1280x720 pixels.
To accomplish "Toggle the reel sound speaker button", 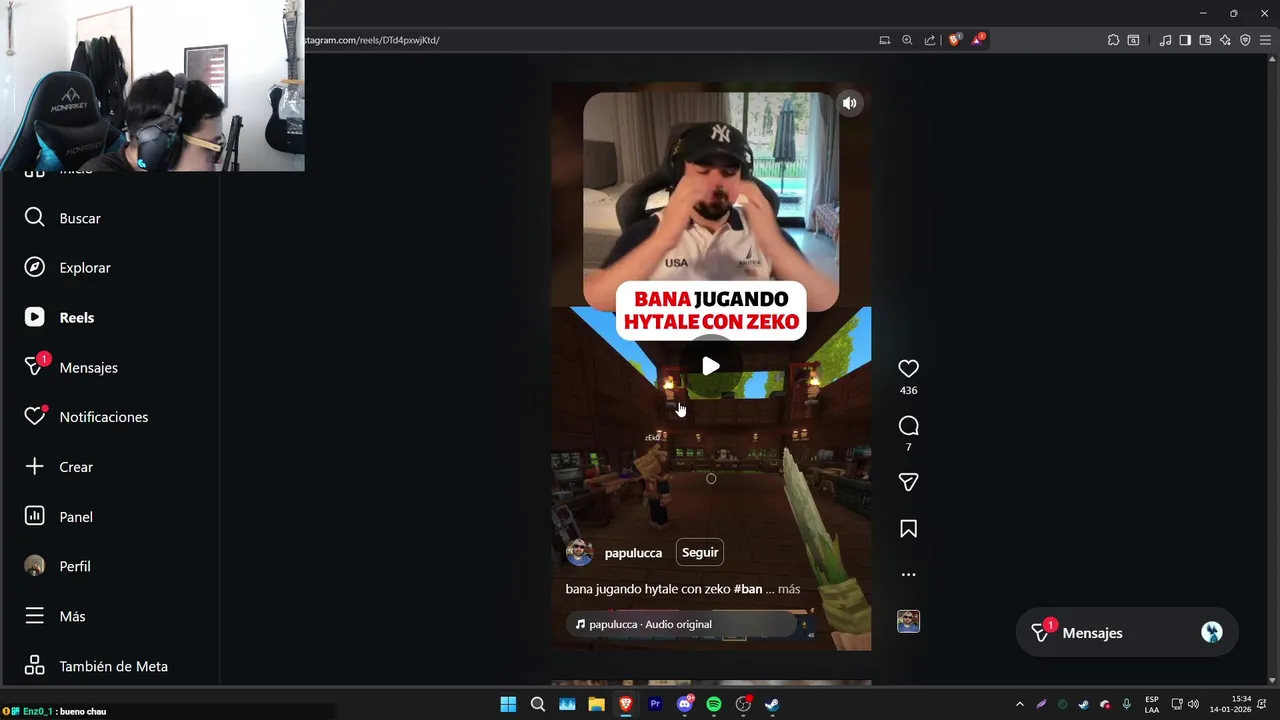I will (849, 103).
